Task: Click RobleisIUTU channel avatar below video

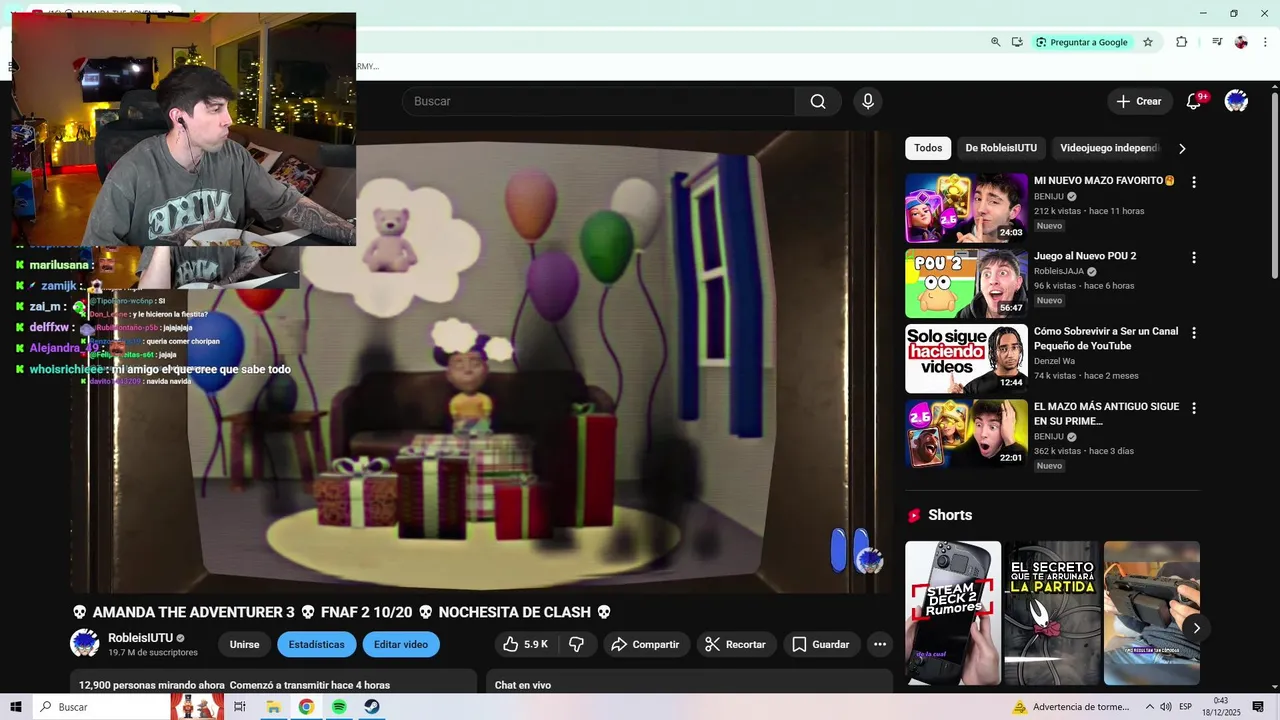Action: click(84, 643)
